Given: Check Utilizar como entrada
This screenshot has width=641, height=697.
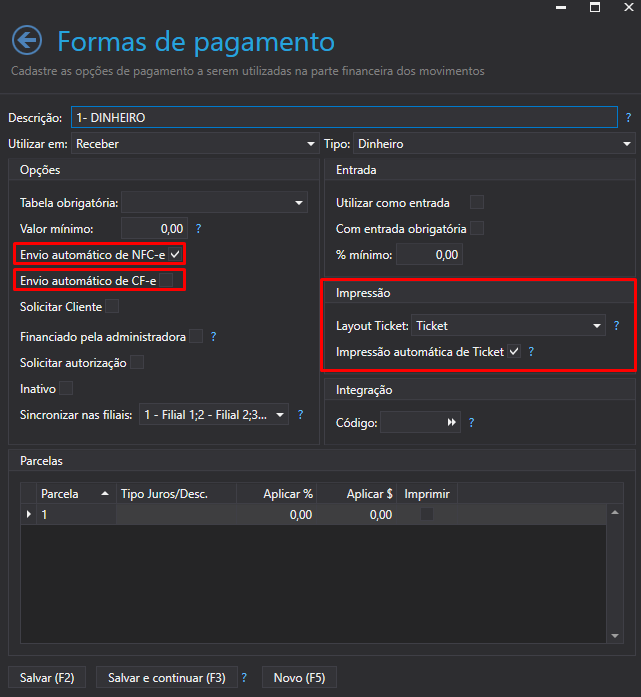Looking at the screenshot, I should pyautogui.click(x=477, y=202).
